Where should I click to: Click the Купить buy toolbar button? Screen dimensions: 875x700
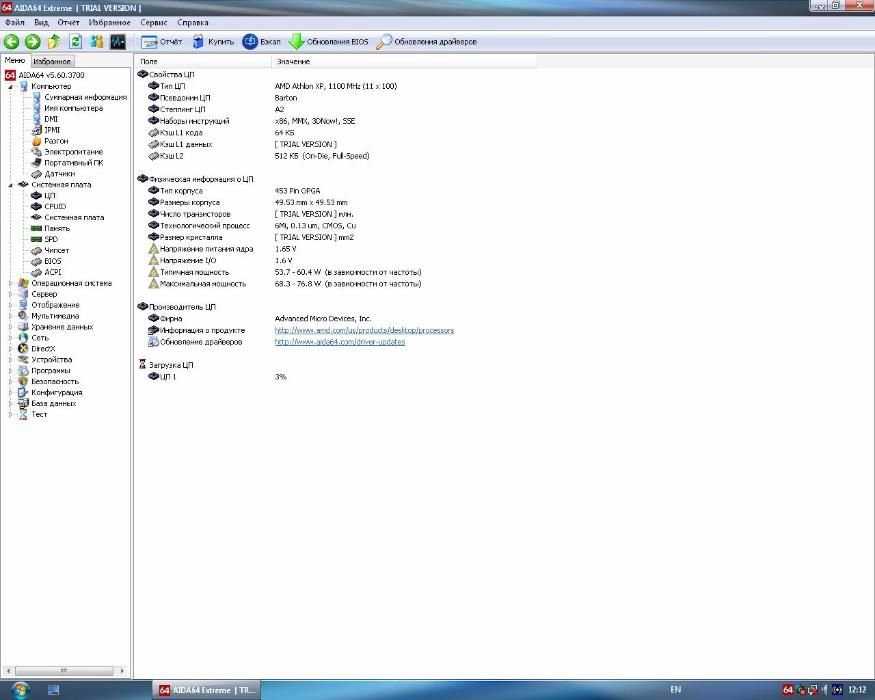[x=213, y=42]
